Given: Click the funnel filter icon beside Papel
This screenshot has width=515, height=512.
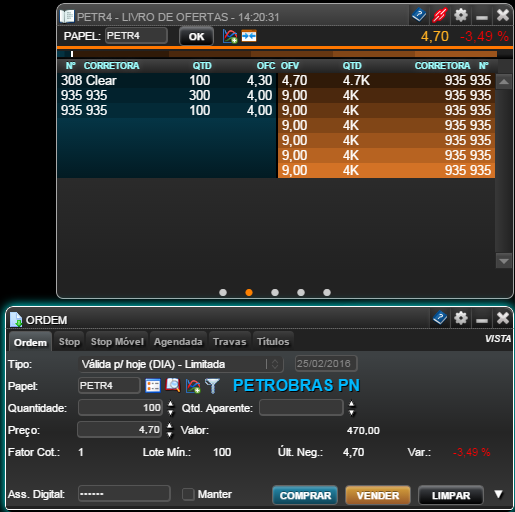Looking at the screenshot, I should coord(212,386).
